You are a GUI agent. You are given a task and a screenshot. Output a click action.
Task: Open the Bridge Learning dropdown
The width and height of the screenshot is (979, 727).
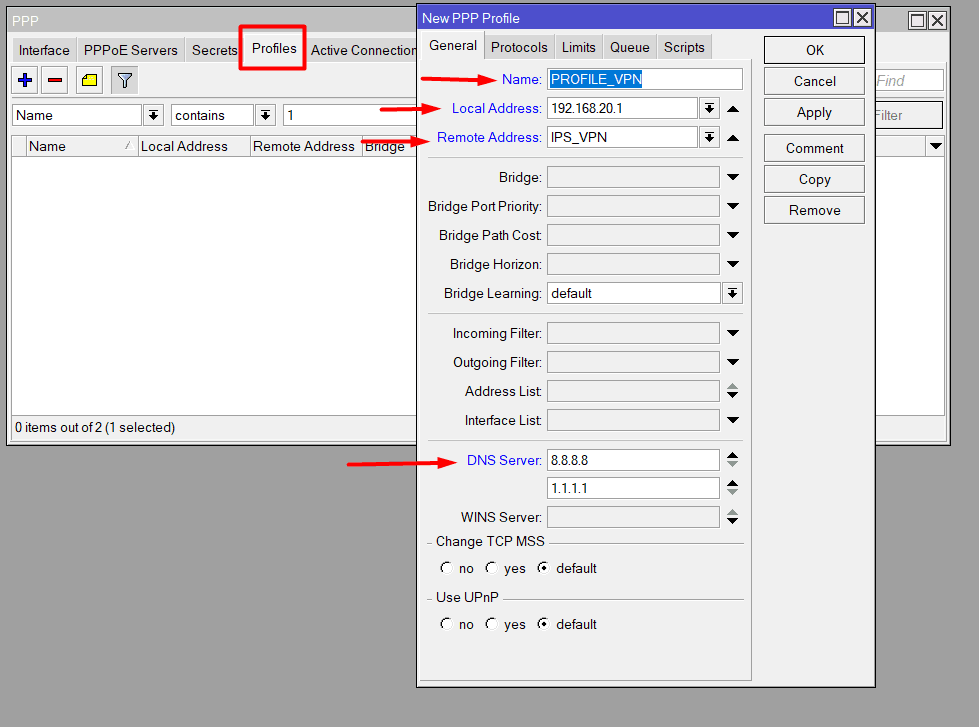click(x=733, y=293)
